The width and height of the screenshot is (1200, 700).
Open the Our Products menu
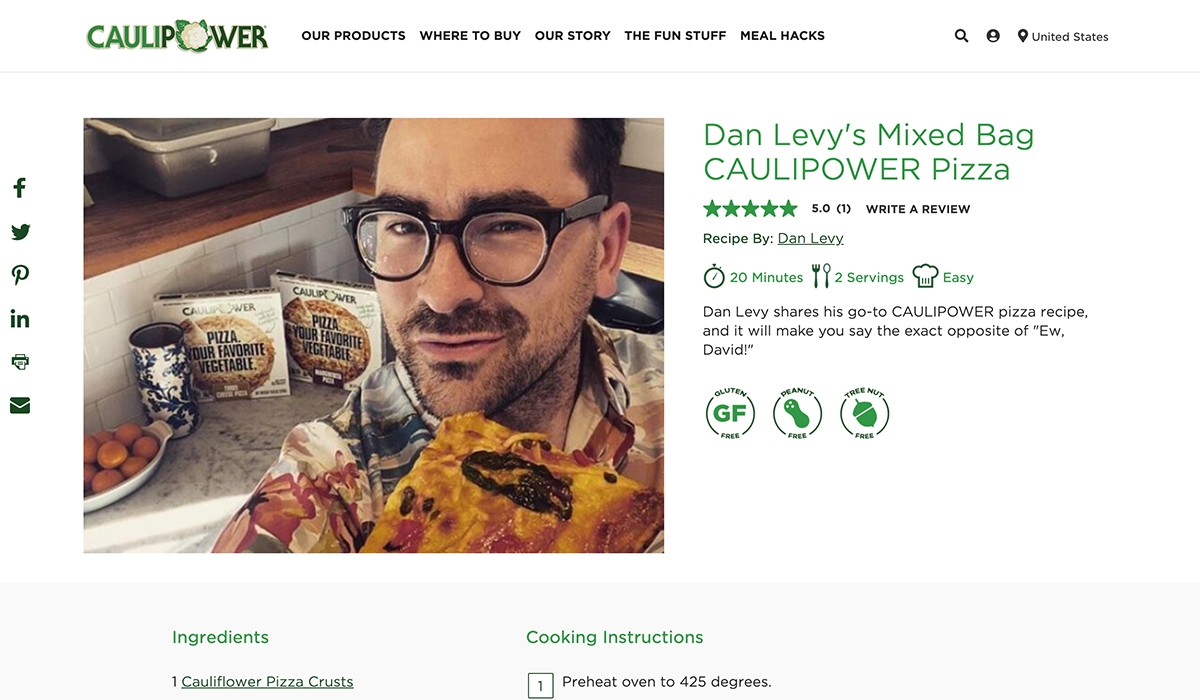(x=353, y=35)
